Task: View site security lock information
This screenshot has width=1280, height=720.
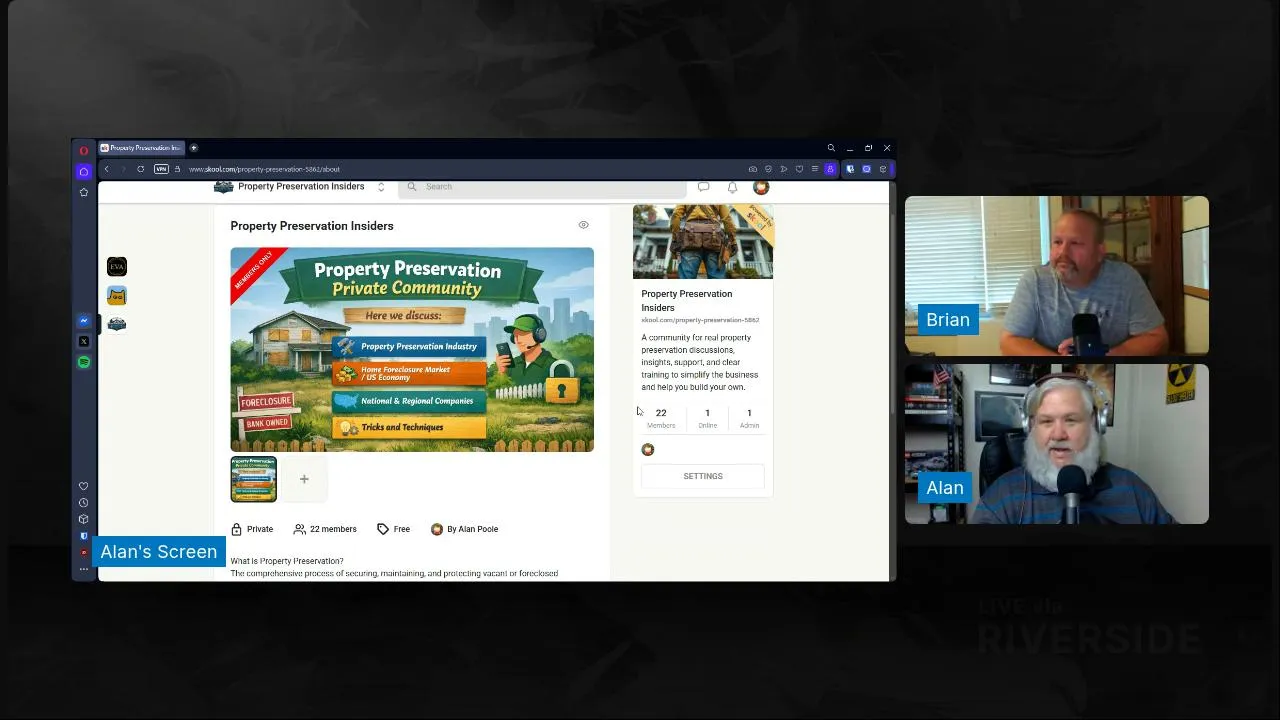Action: click(x=177, y=169)
